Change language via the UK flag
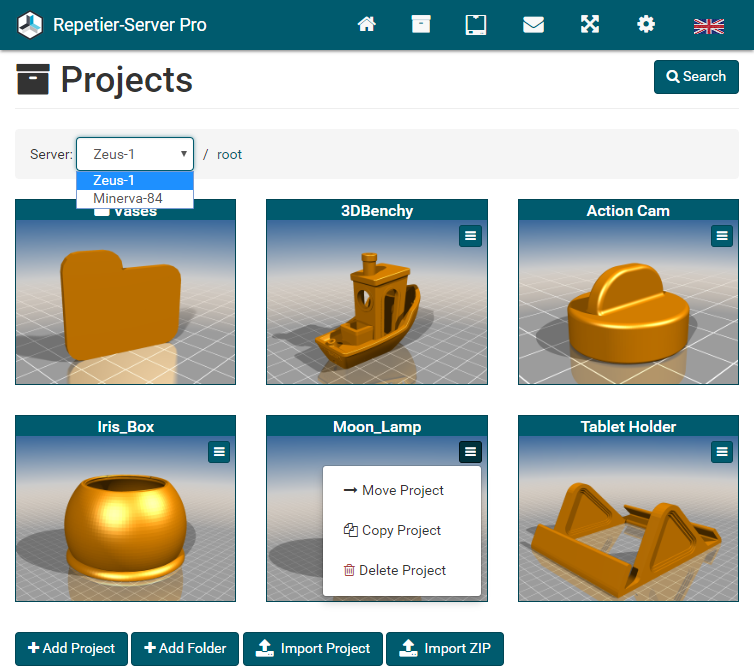This screenshot has height=666, width=754. click(708, 26)
